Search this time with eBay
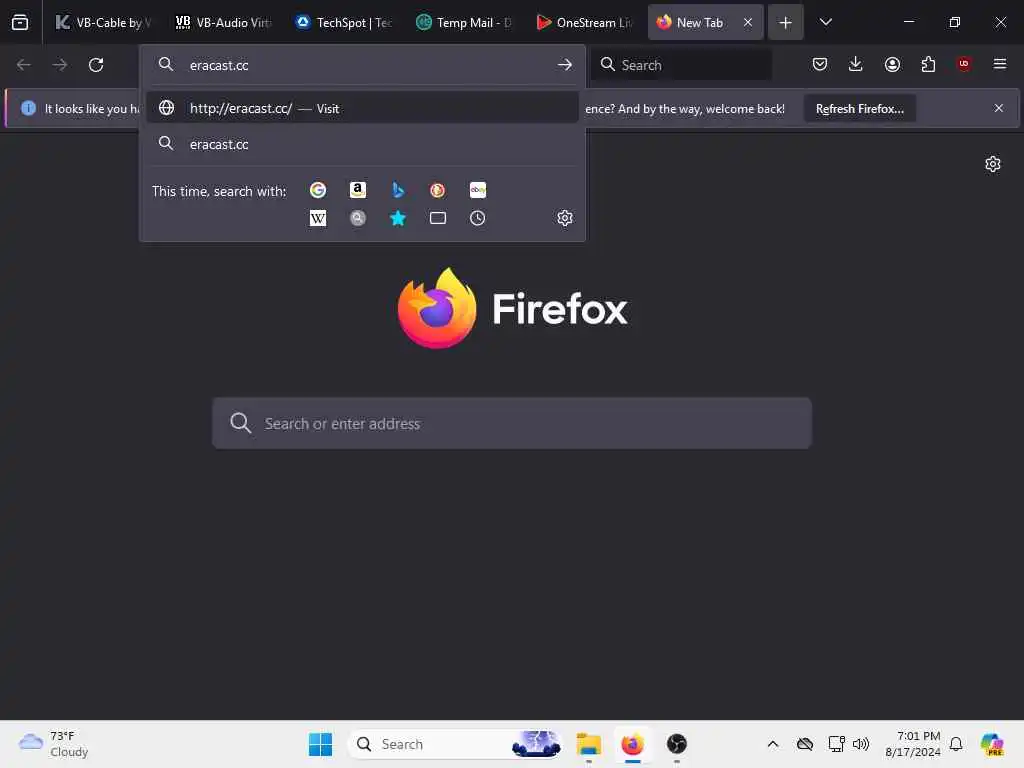The height and width of the screenshot is (768, 1024). 477,190
